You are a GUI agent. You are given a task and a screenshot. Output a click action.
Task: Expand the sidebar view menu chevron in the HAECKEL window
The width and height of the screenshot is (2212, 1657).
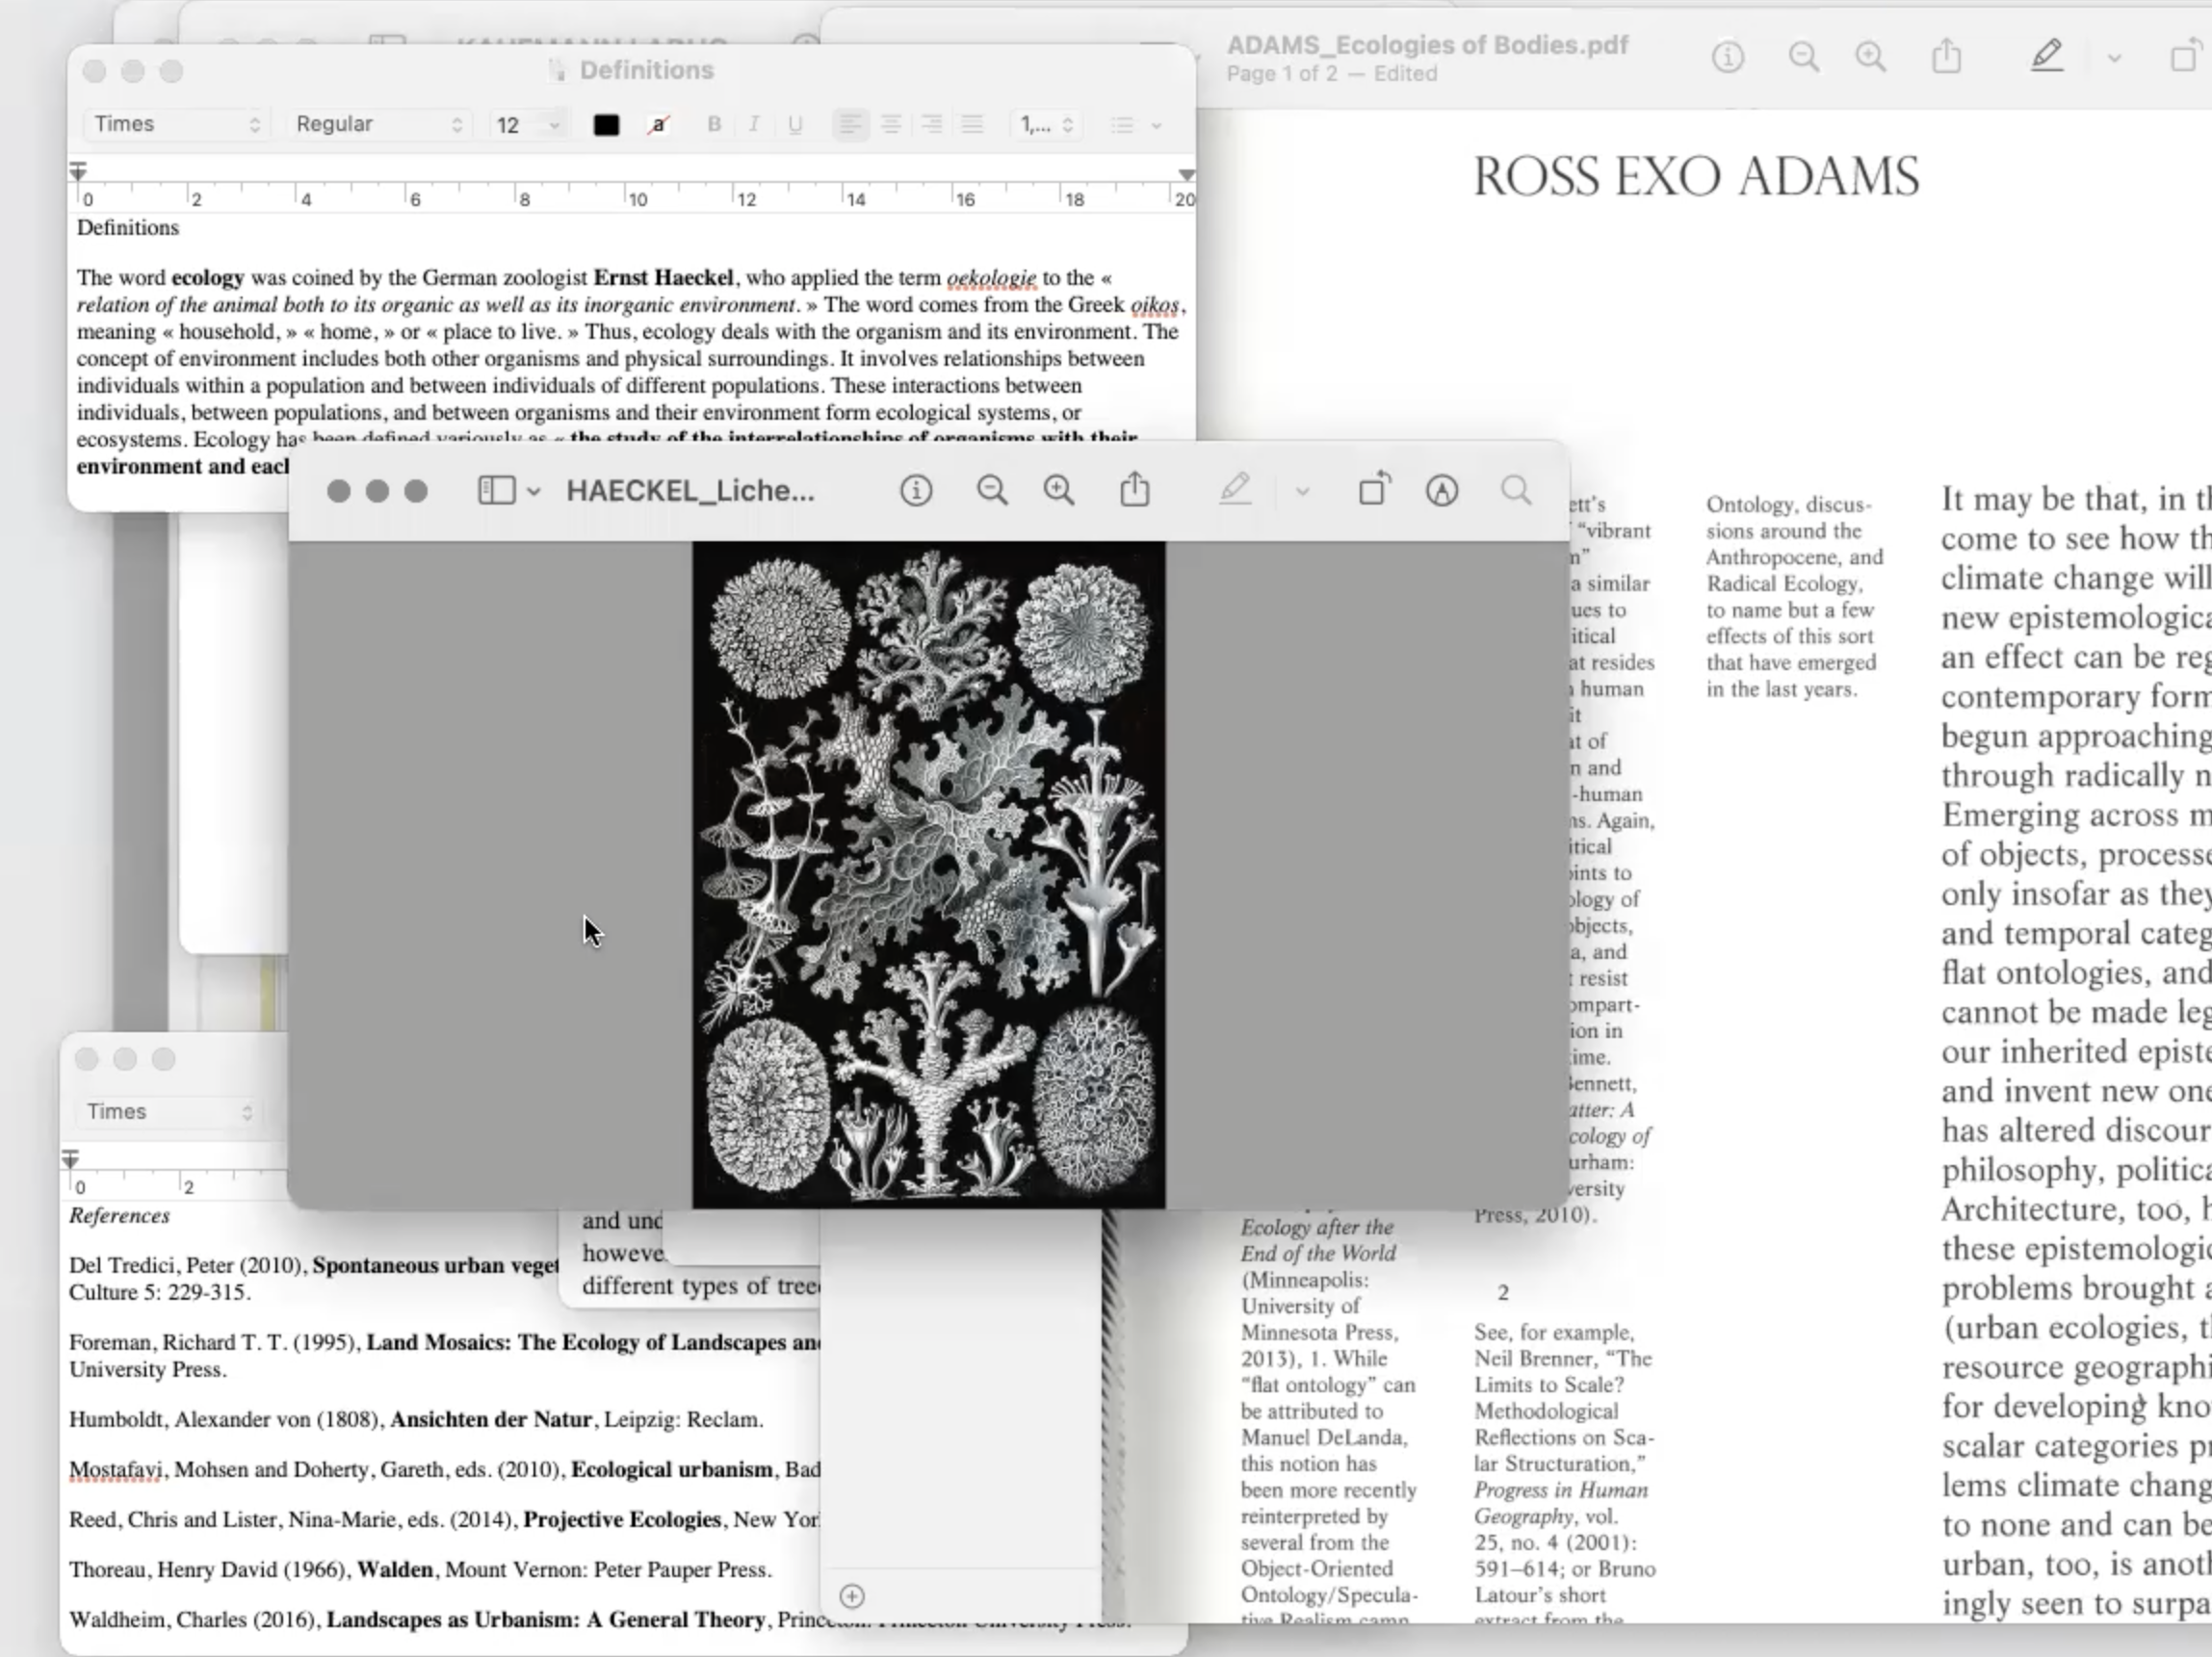click(534, 491)
